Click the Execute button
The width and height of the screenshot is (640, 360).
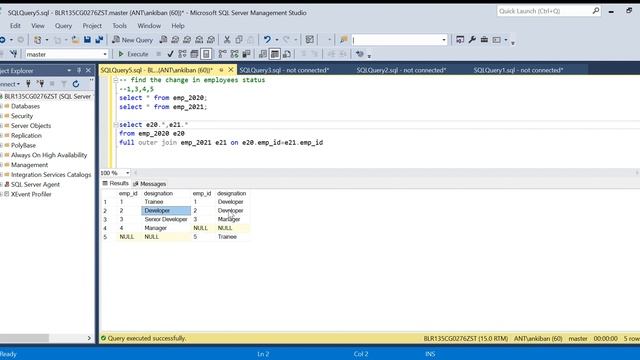133,54
